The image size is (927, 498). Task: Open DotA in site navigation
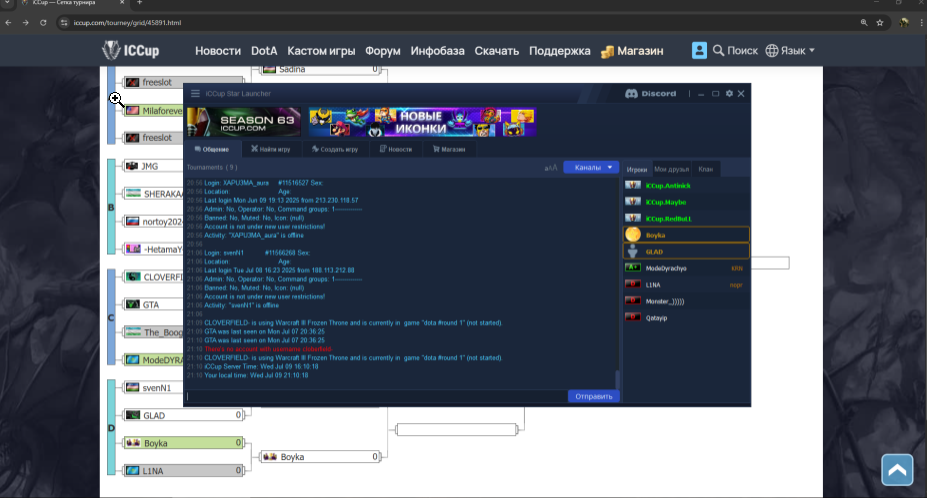[264, 51]
